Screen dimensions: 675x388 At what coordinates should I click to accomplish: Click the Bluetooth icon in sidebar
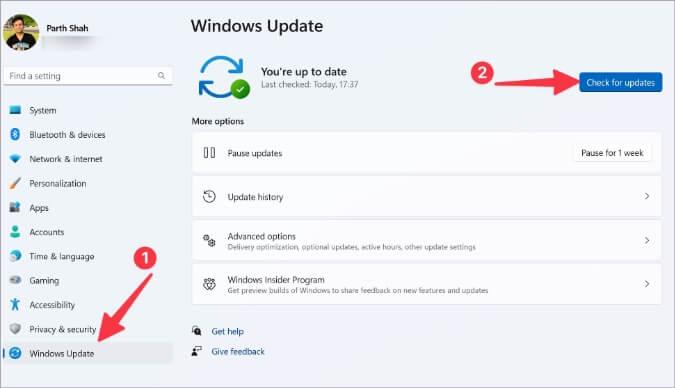click(15, 134)
